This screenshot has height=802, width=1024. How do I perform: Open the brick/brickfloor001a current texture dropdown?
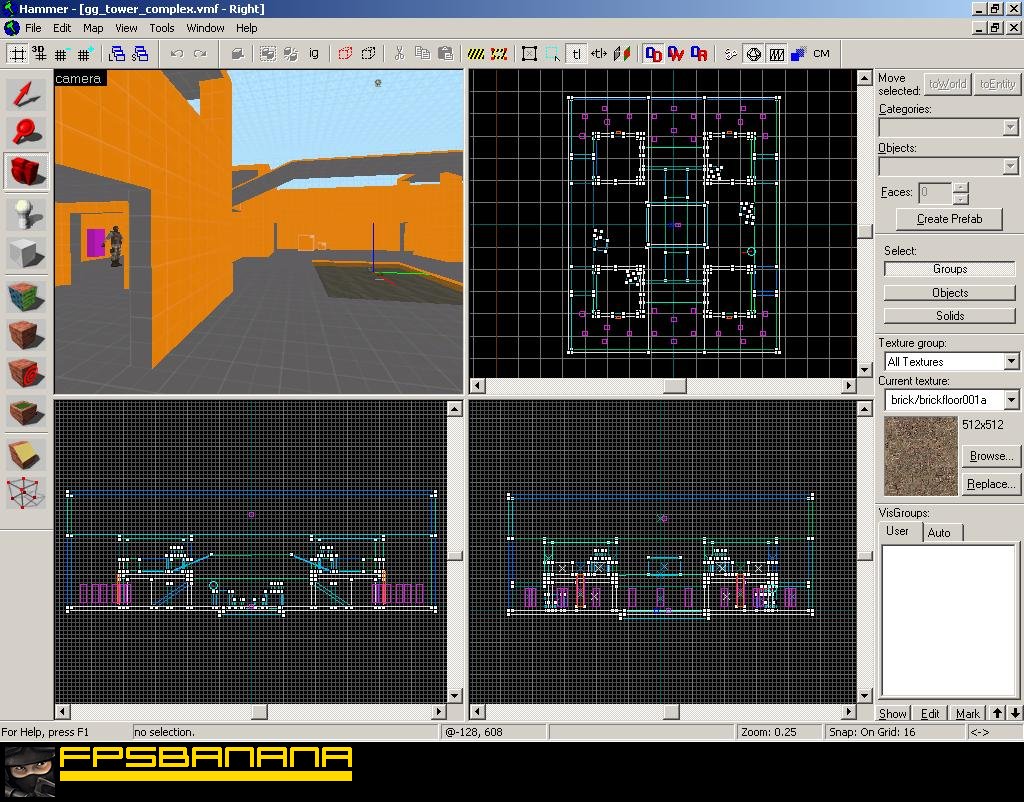pyautogui.click(x=1012, y=399)
